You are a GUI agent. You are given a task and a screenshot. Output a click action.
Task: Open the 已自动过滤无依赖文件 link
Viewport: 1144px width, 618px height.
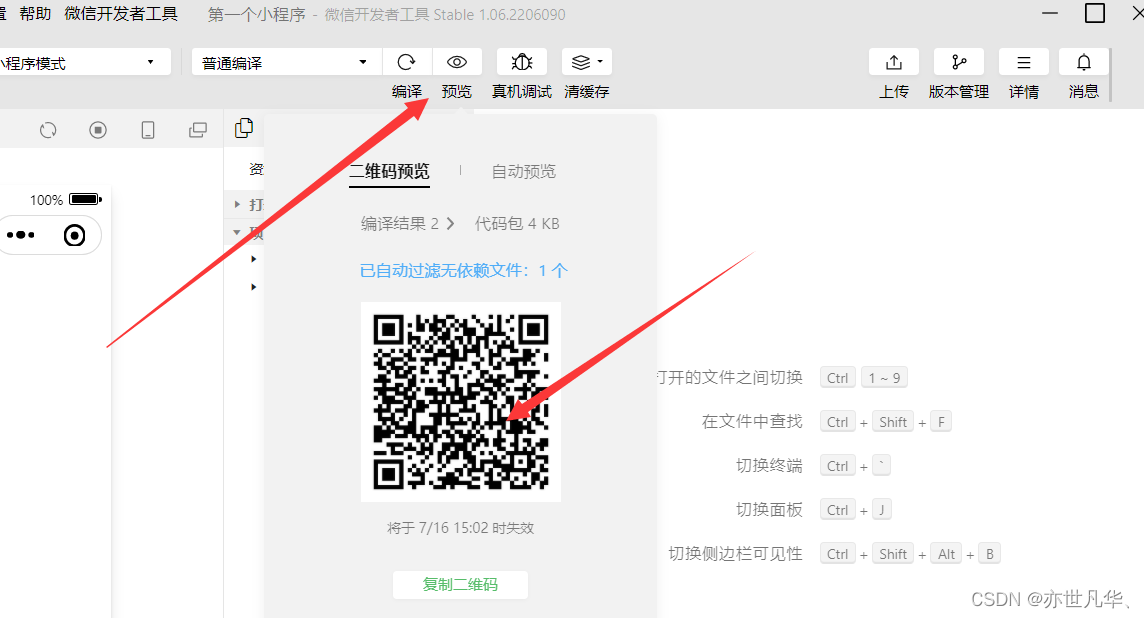tap(464, 271)
